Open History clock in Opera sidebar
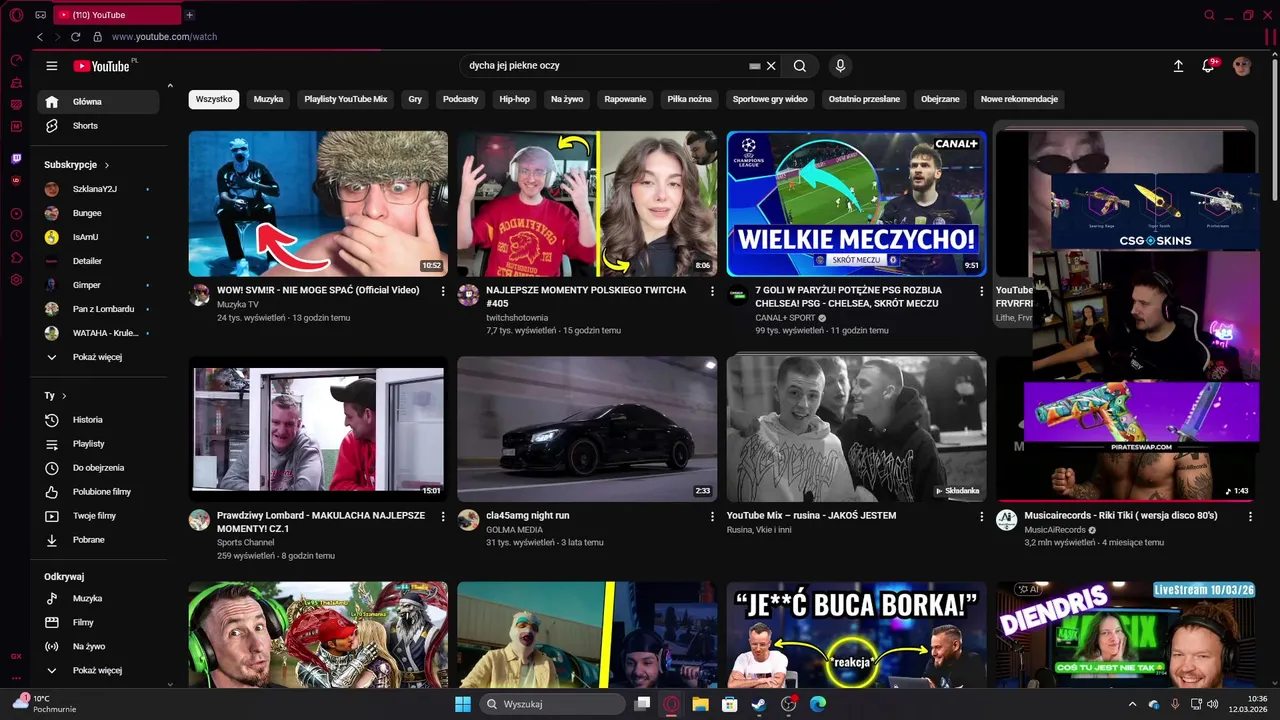 point(16,236)
